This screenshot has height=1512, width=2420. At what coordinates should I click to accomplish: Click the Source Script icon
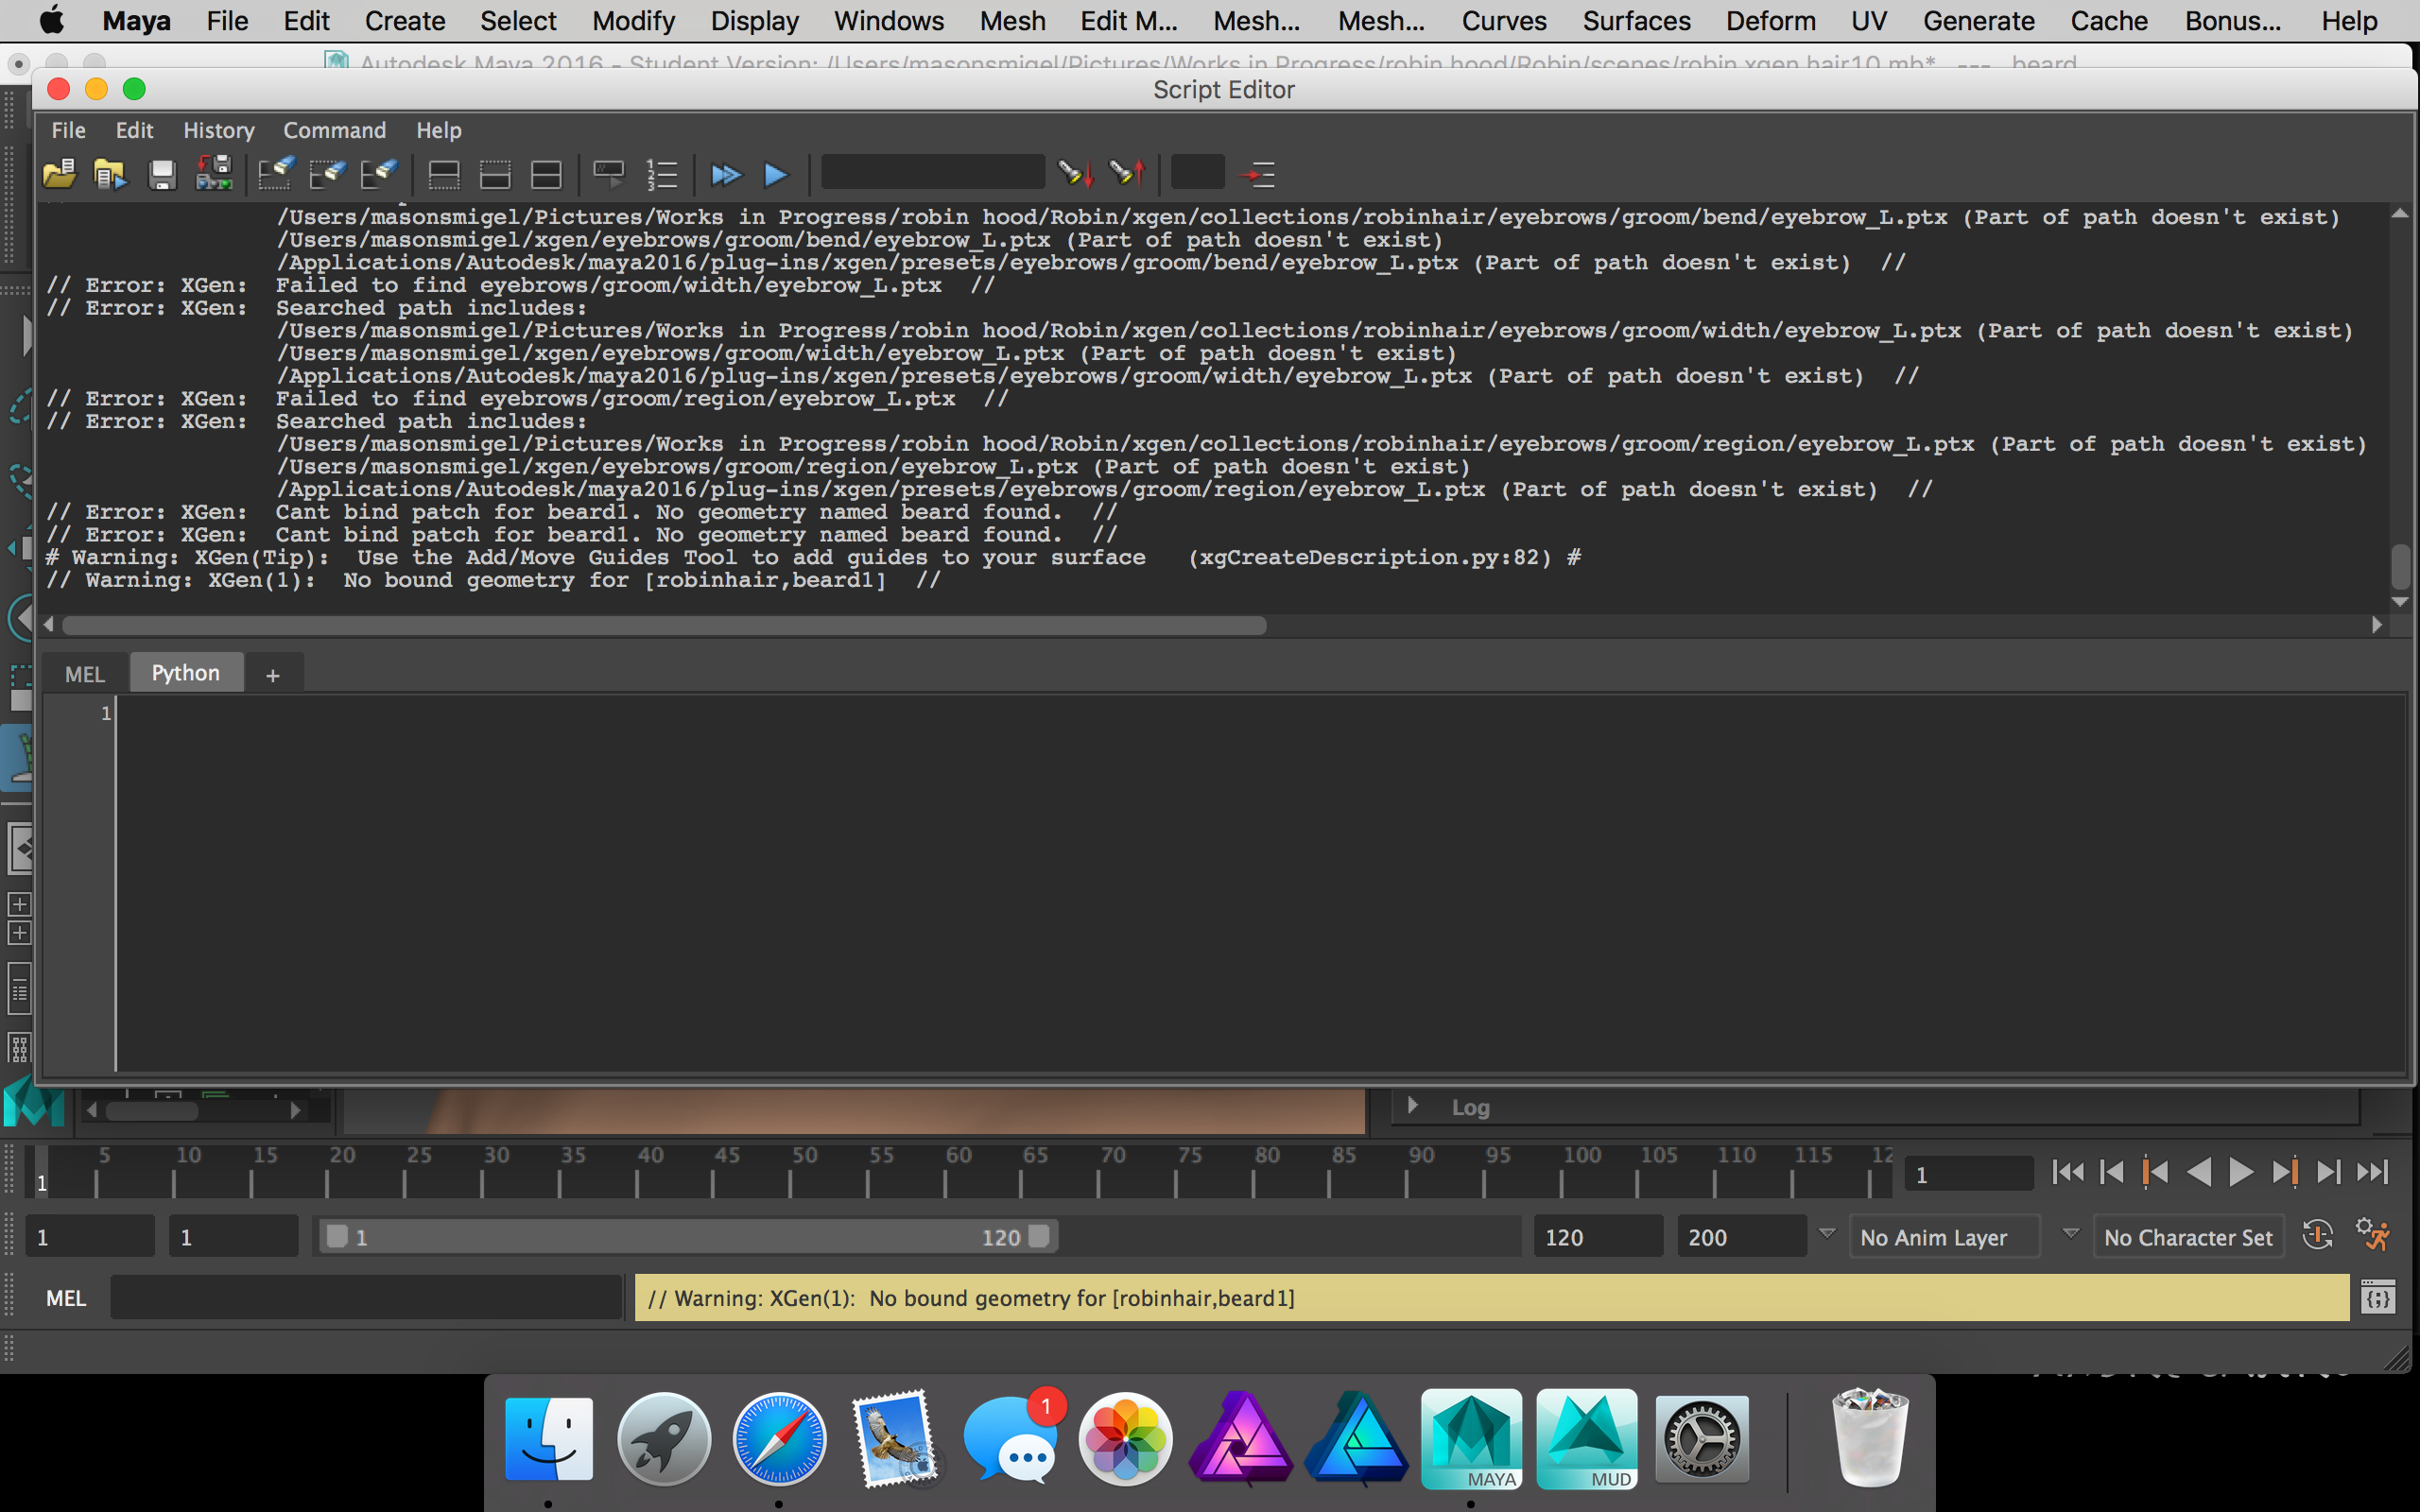coord(110,174)
